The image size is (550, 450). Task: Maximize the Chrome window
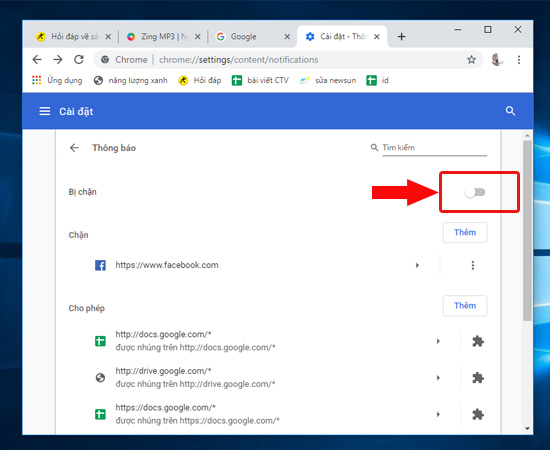[488, 30]
